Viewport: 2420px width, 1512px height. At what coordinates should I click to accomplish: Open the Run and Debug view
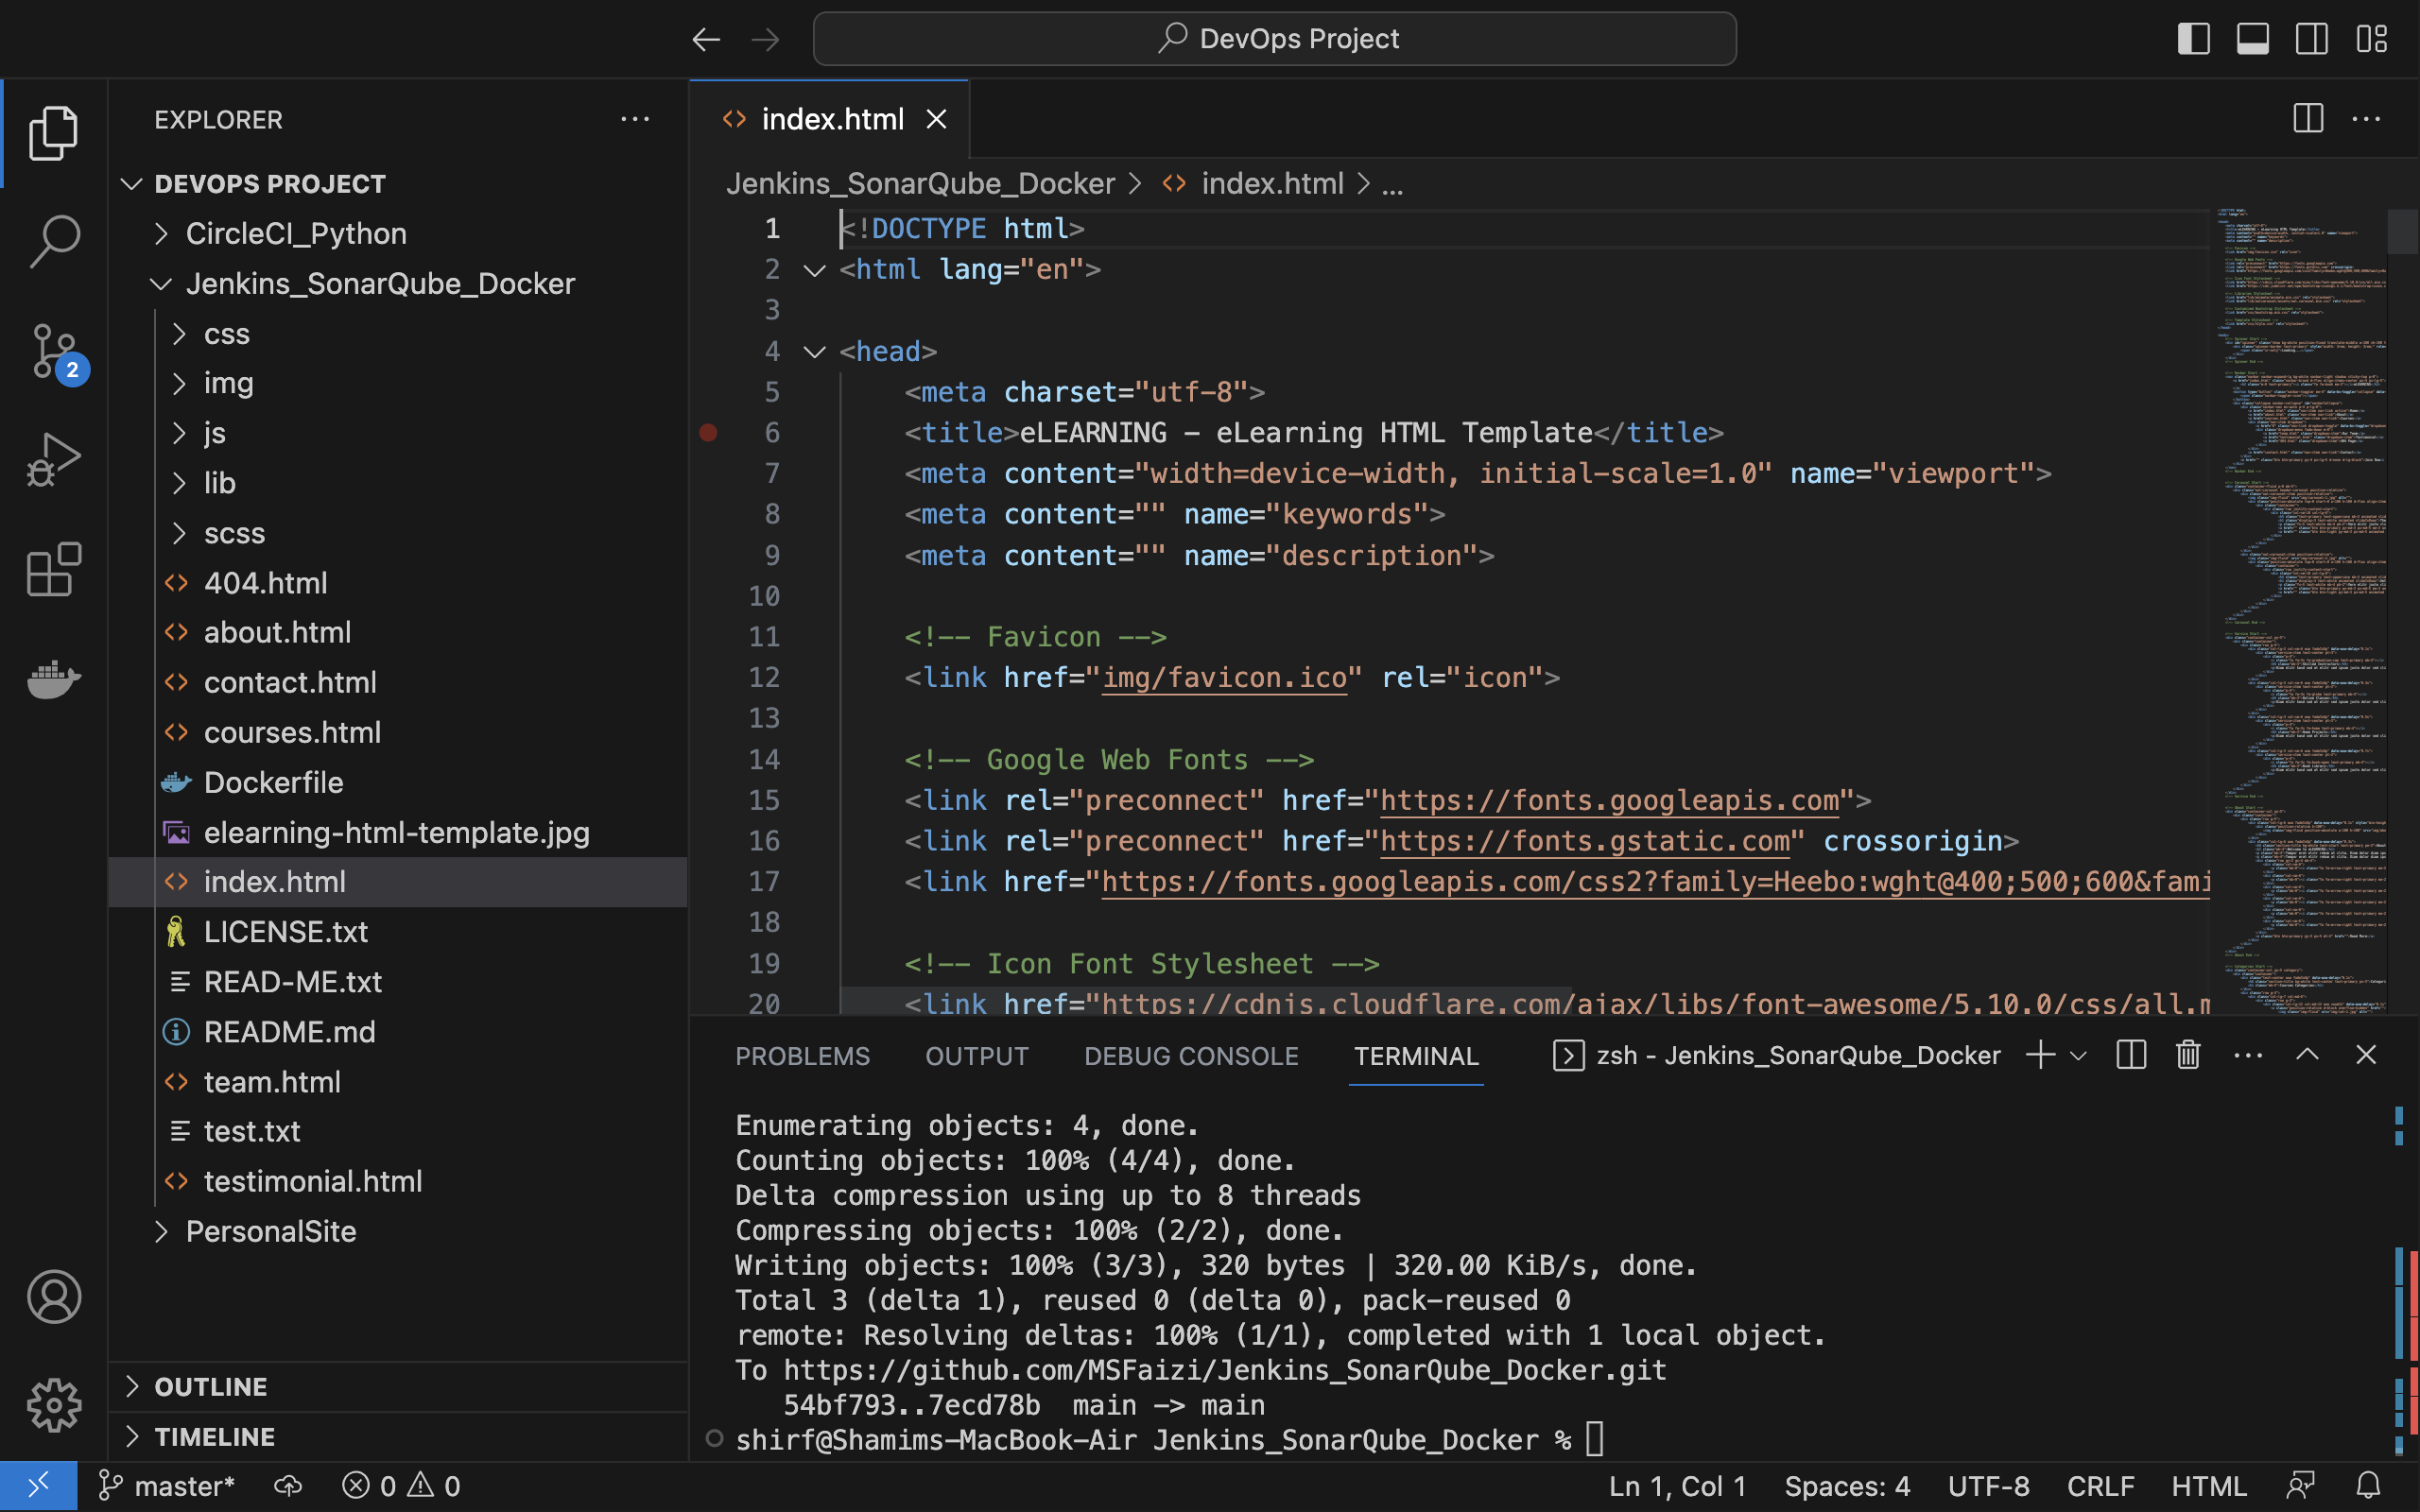pyautogui.click(x=54, y=458)
